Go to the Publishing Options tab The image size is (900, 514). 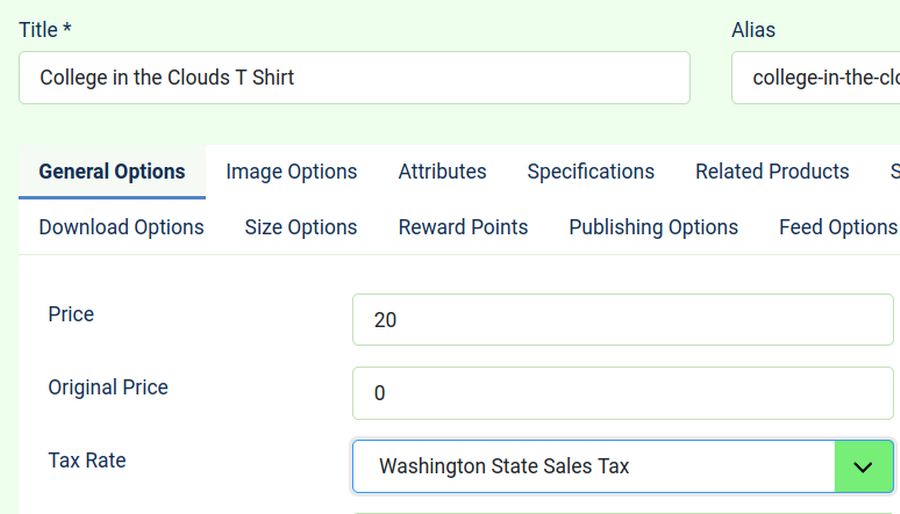pos(653,228)
